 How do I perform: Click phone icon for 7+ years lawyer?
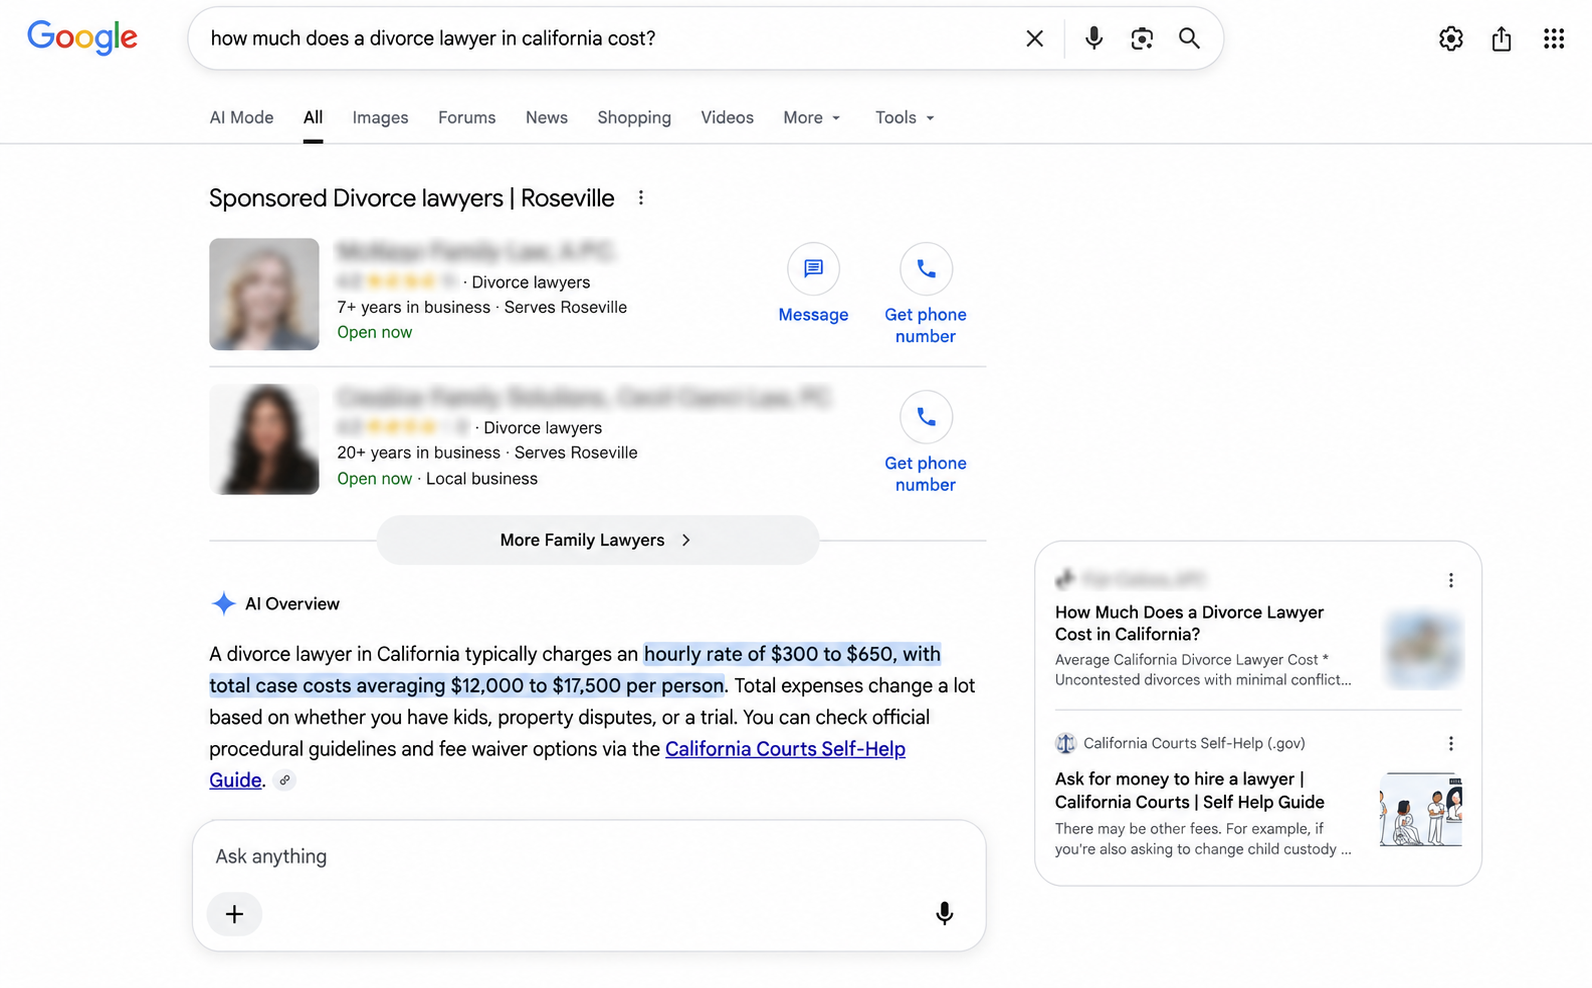(926, 268)
